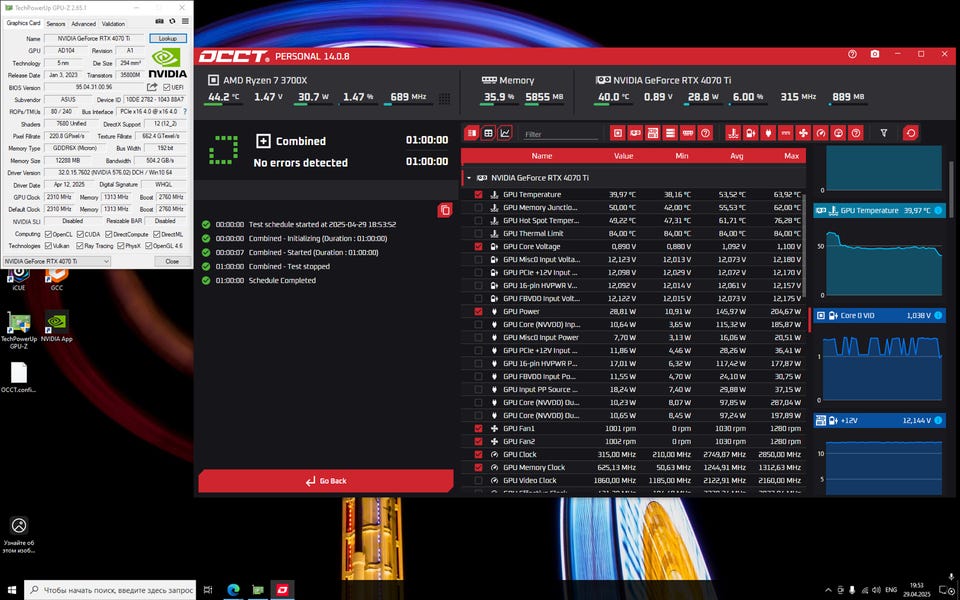Open the Windows Start menu

point(12,590)
